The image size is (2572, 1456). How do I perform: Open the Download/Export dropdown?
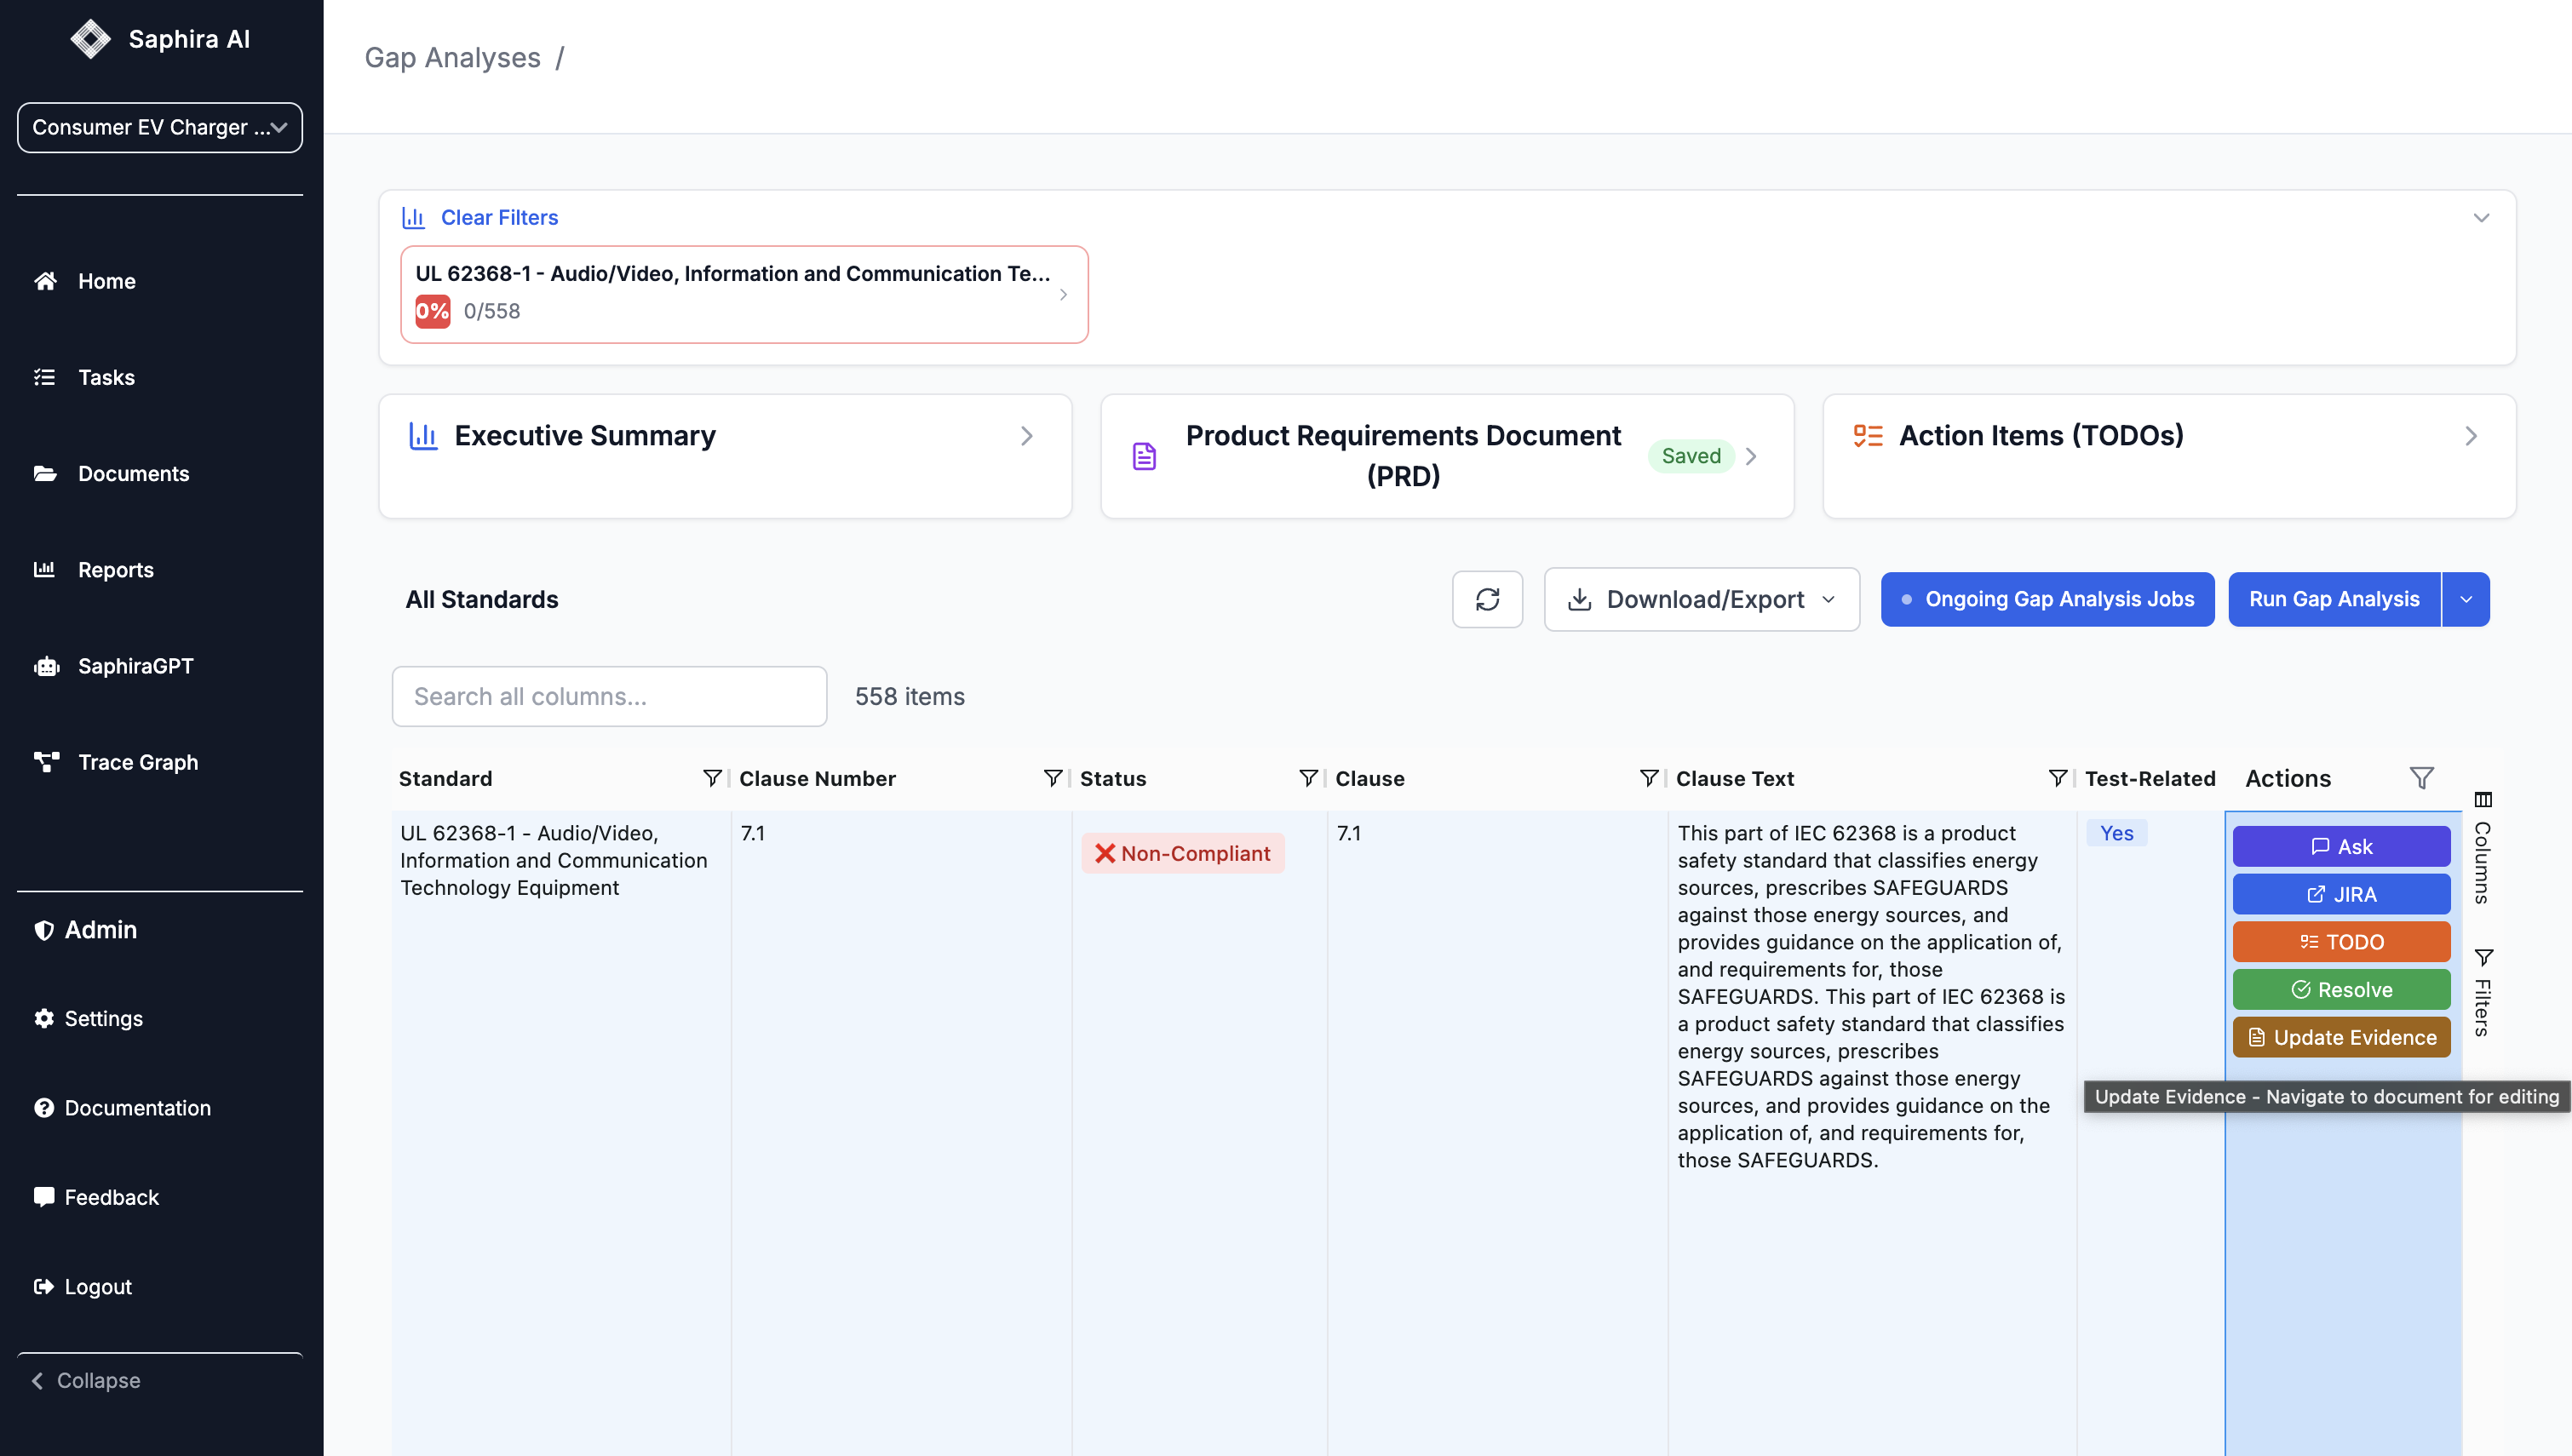click(x=1701, y=599)
